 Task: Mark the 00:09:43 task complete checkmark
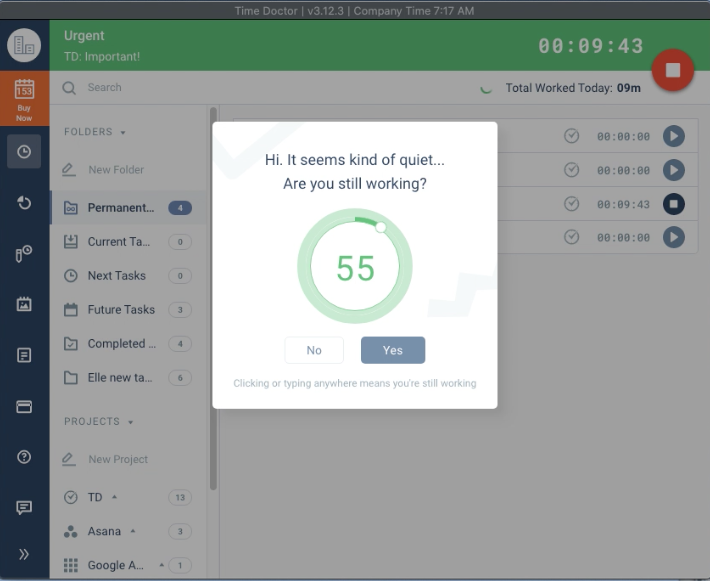571,204
